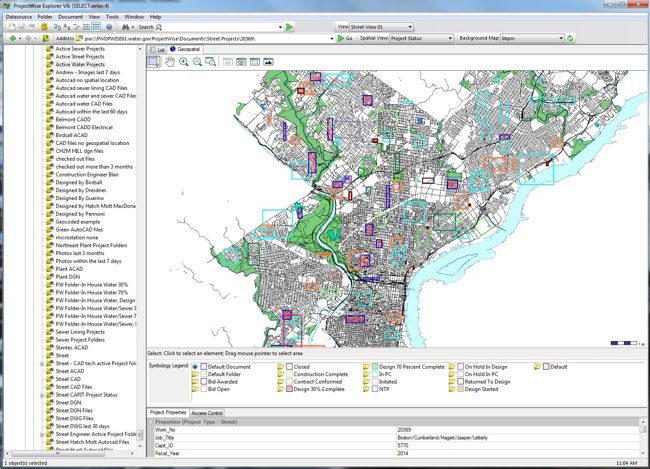650x469 pixels.
Task: Toggle the Construction Complete checkbox
Action: pyautogui.click(x=290, y=374)
